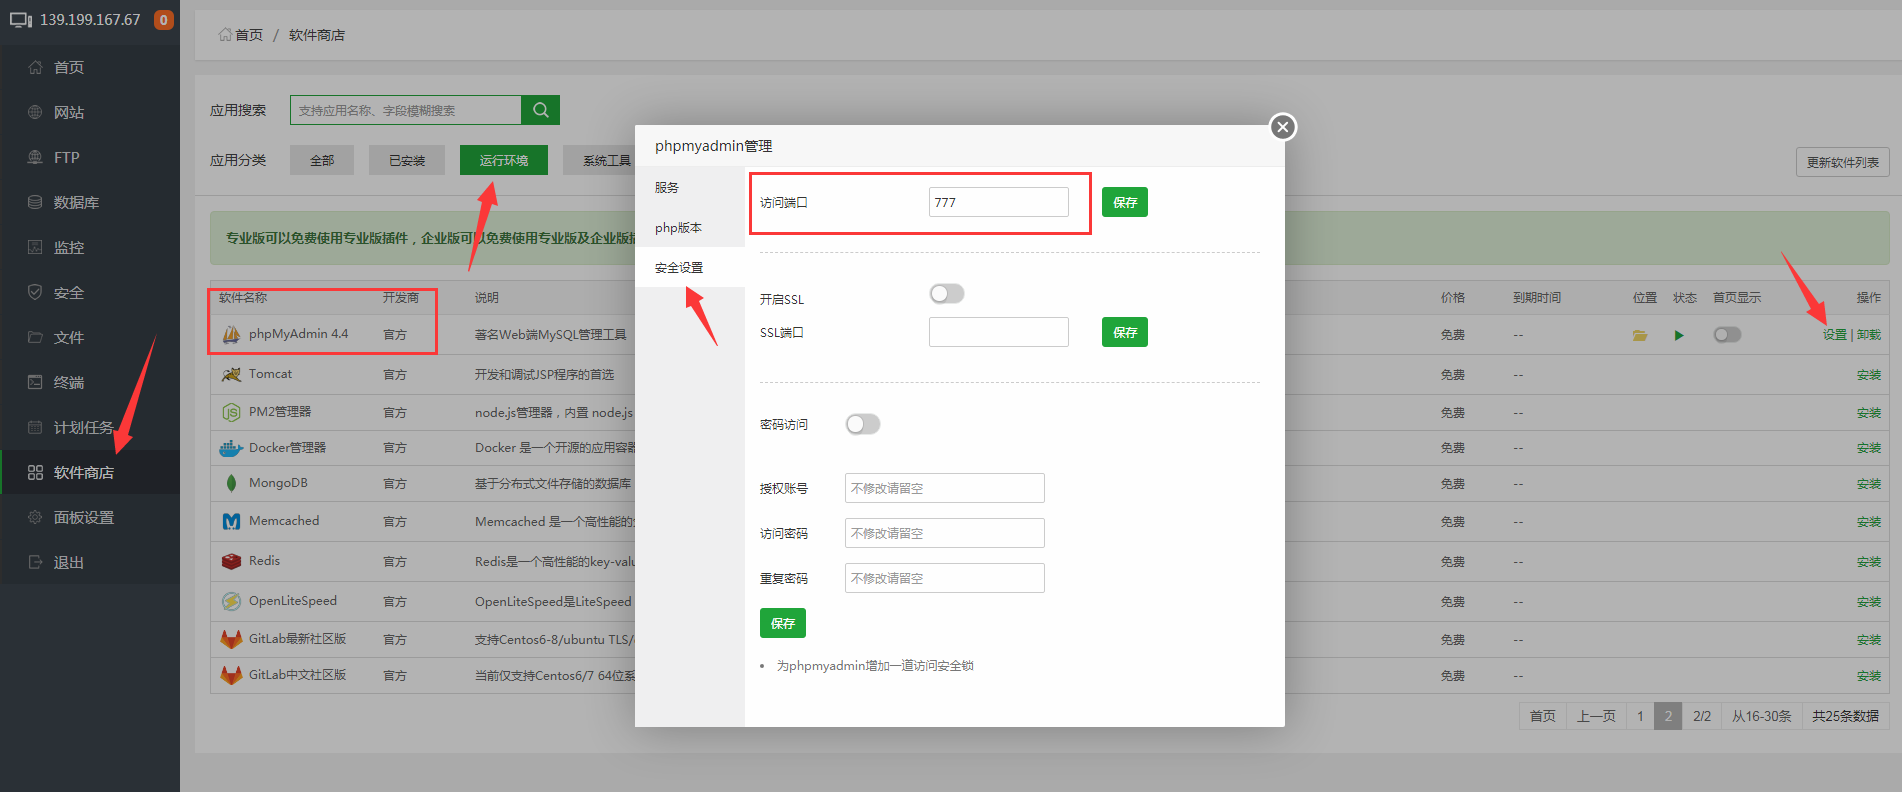Open the phpMyAdmin folder location icon
1902x792 pixels.
pos(1640,335)
